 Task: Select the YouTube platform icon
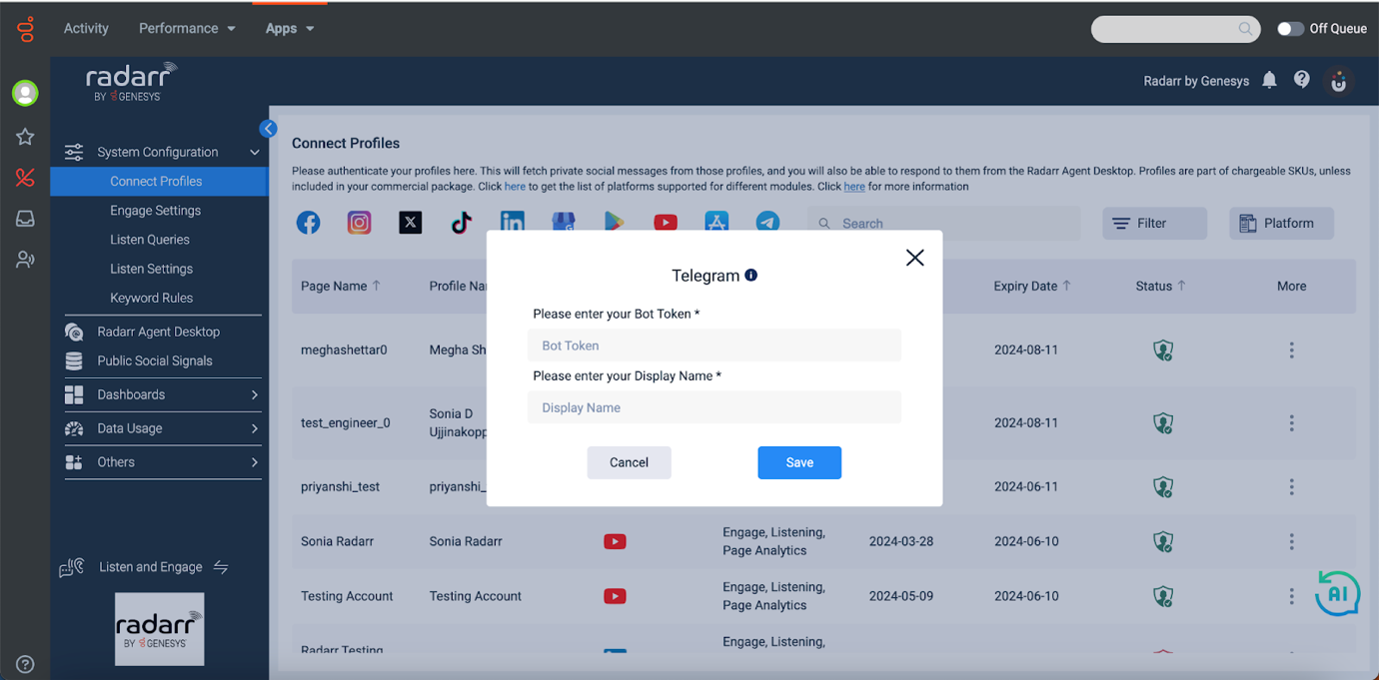click(665, 222)
